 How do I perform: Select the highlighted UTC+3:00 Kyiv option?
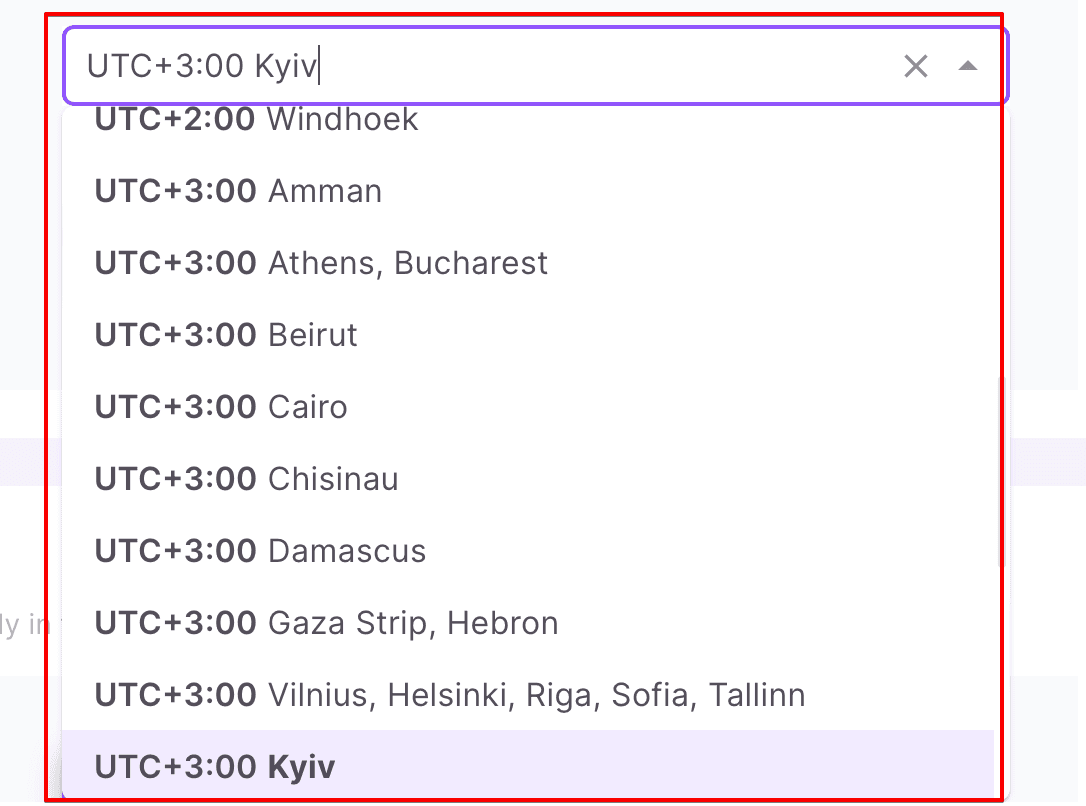coord(215,767)
